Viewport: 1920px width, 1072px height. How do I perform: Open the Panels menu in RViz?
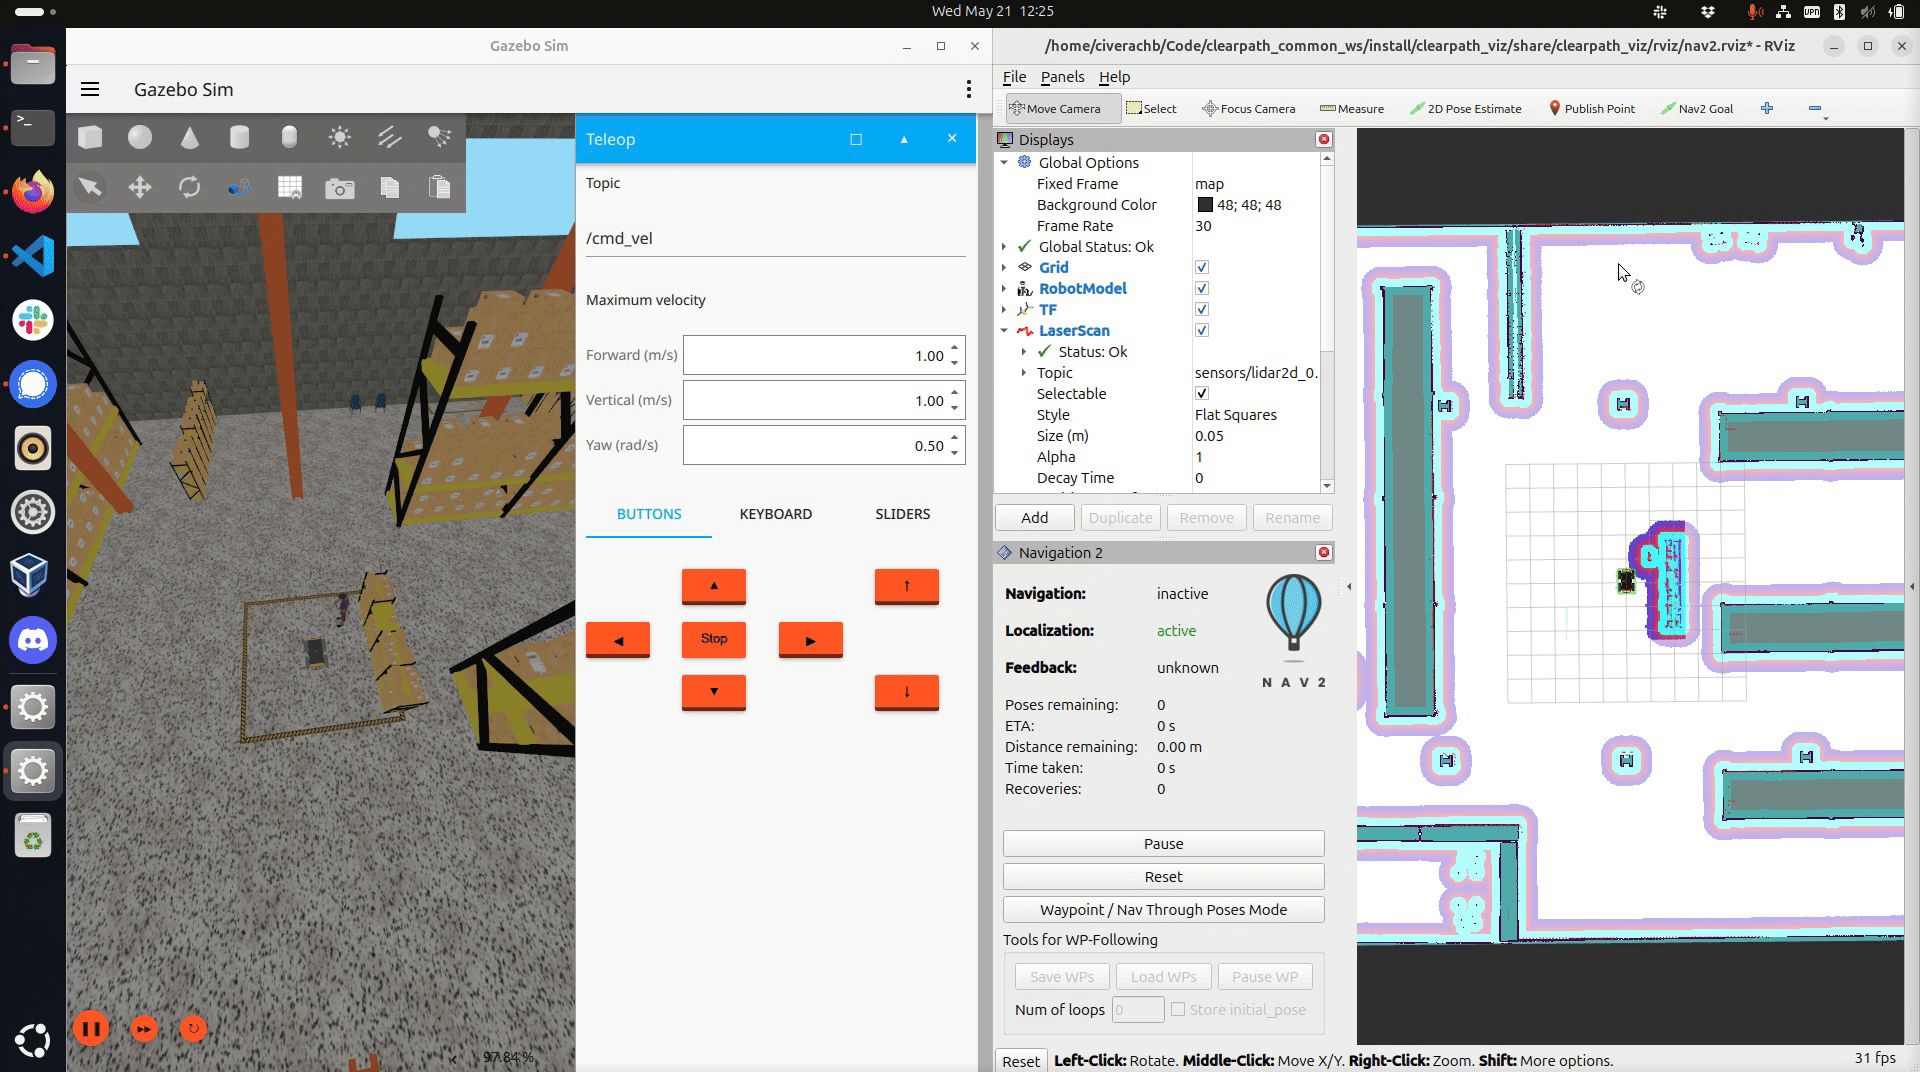point(1062,77)
